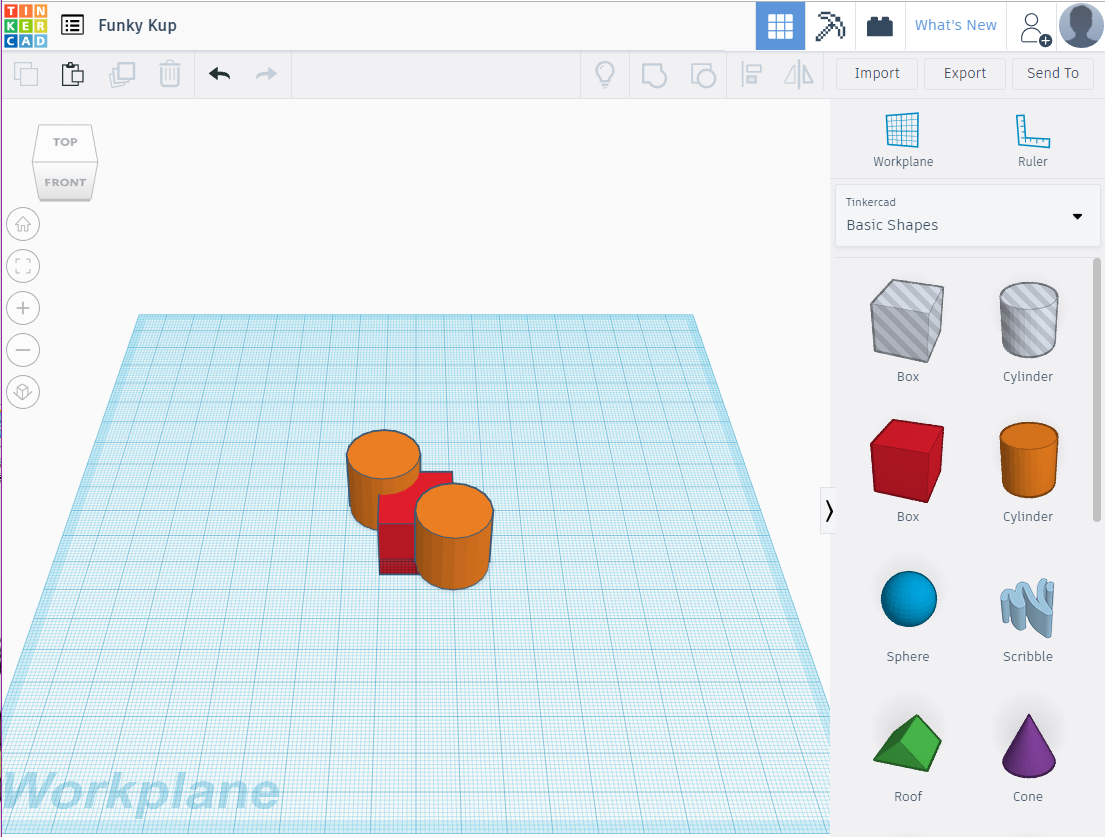Screen dimensions: 1105x837
Task: Toggle orthographic perspective view cube icon
Action: point(23,392)
